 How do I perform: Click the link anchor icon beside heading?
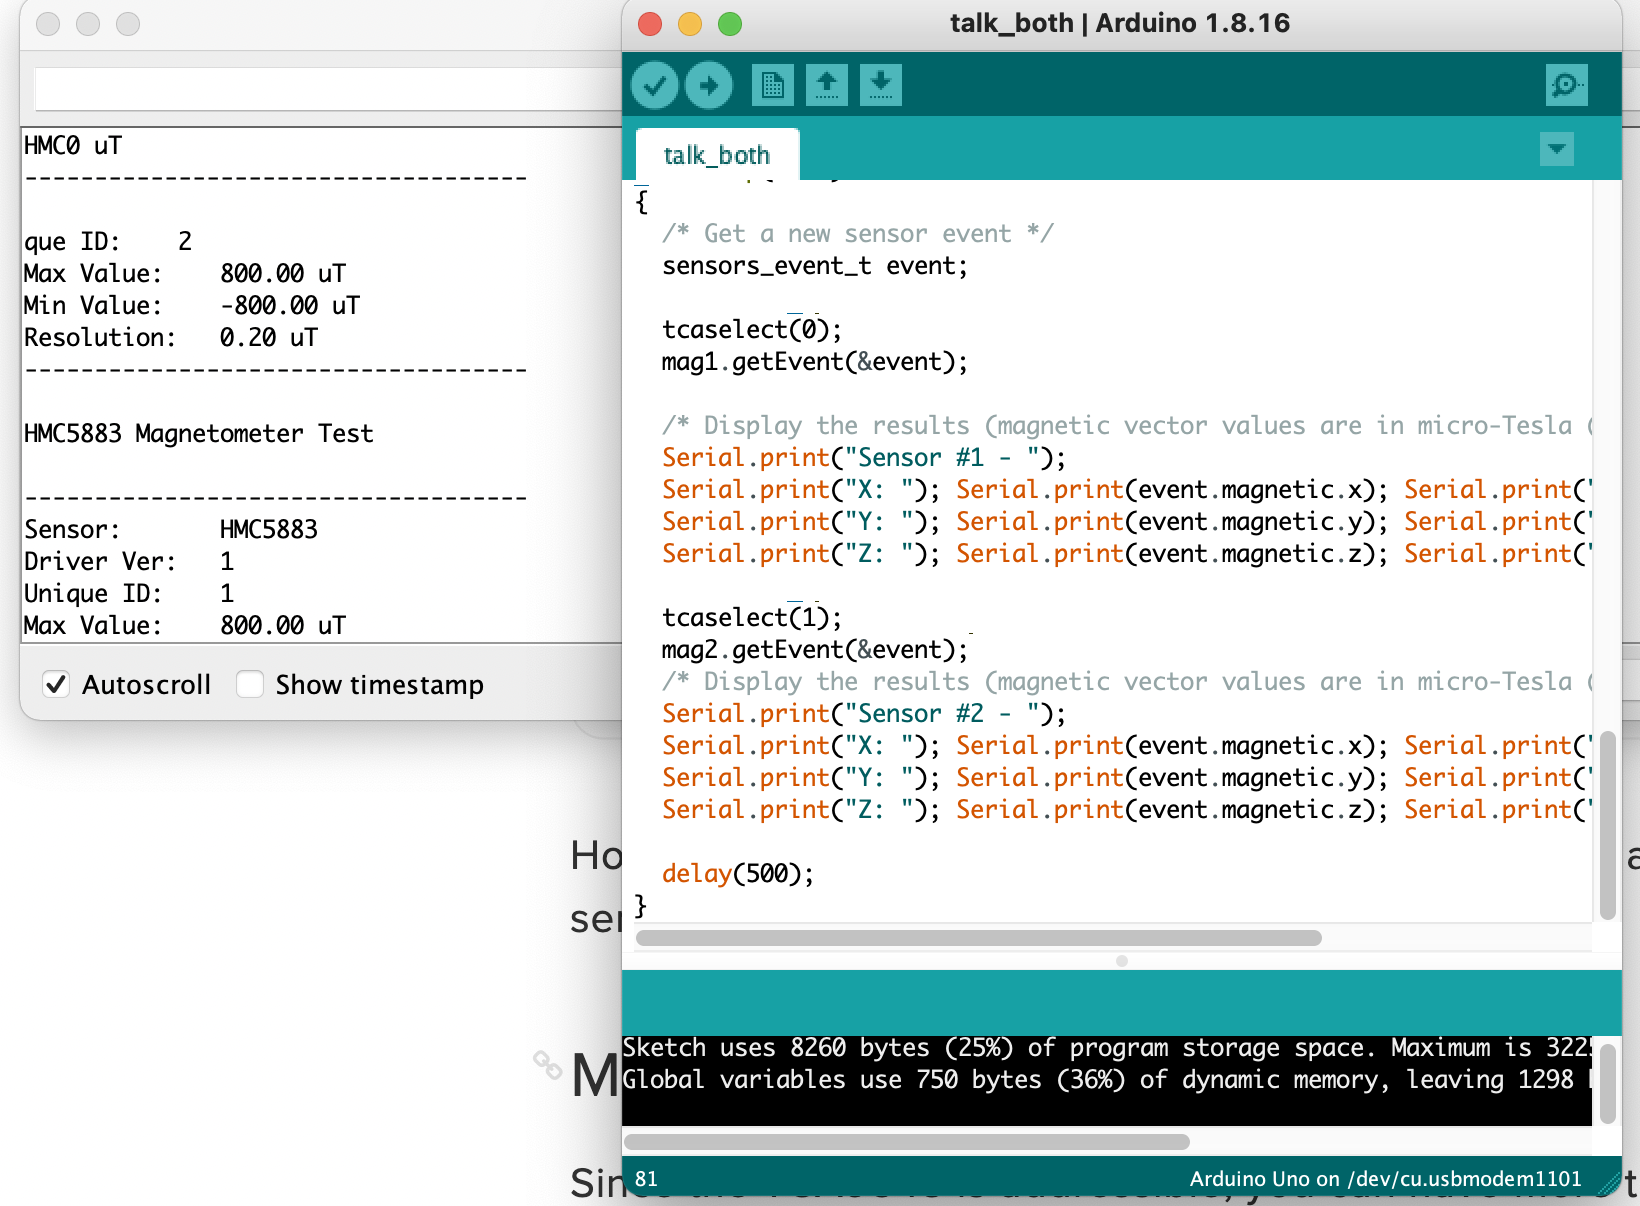(x=547, y=1065)
